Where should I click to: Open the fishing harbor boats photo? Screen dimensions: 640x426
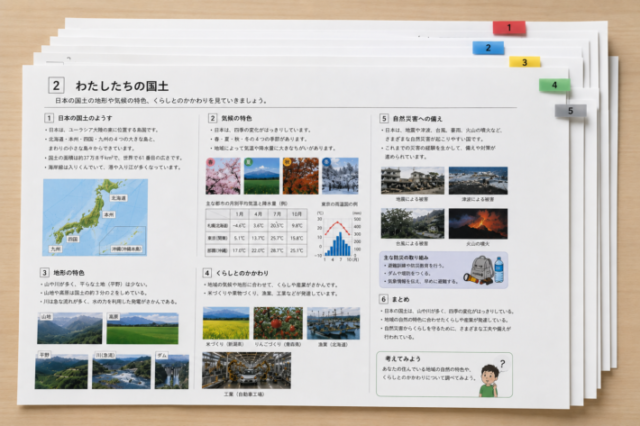[333, 323]
